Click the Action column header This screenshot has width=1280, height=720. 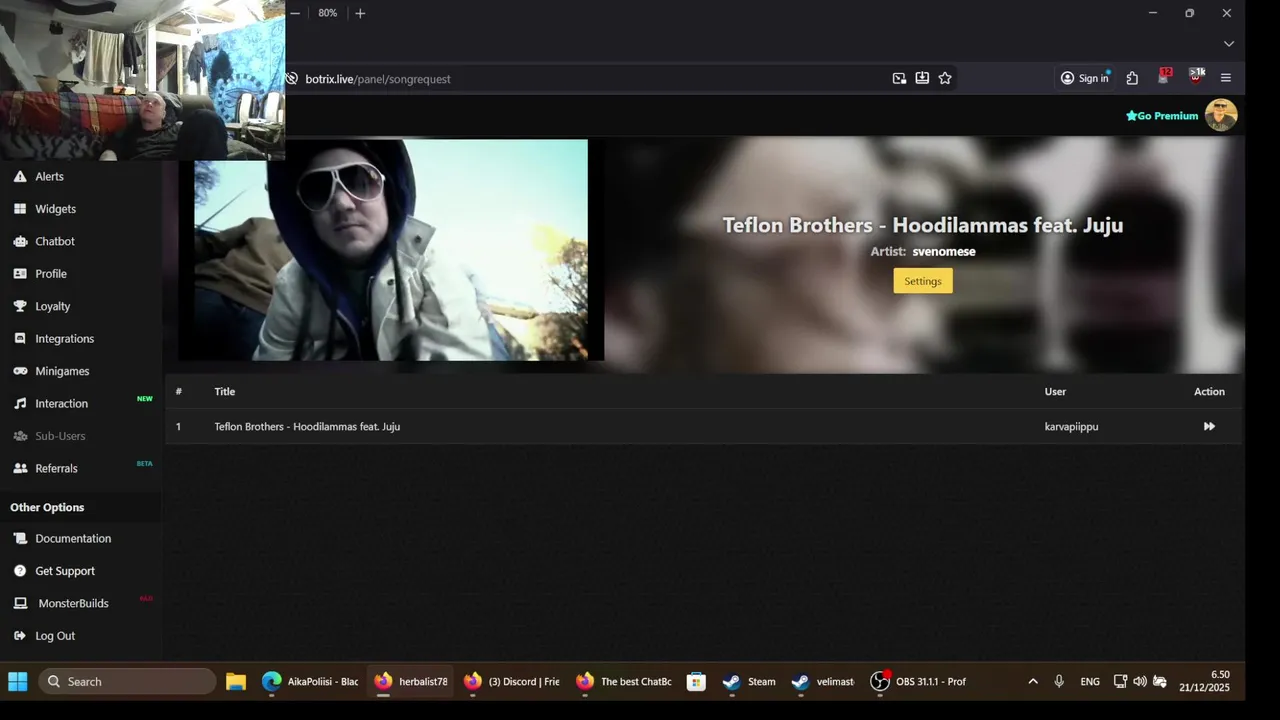click(x=1209, y=392)
